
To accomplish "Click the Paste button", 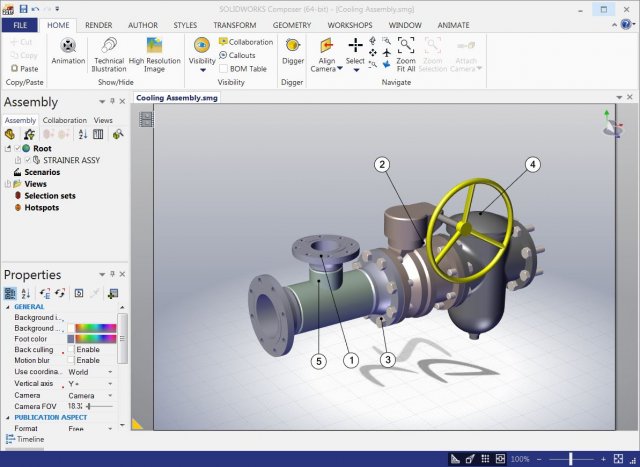I will (24, 69).
